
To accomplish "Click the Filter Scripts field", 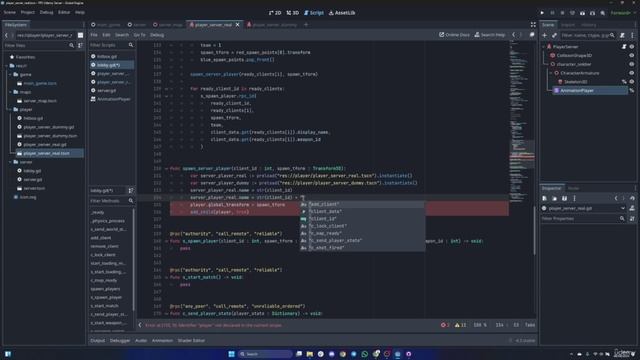I will [111, 45].
